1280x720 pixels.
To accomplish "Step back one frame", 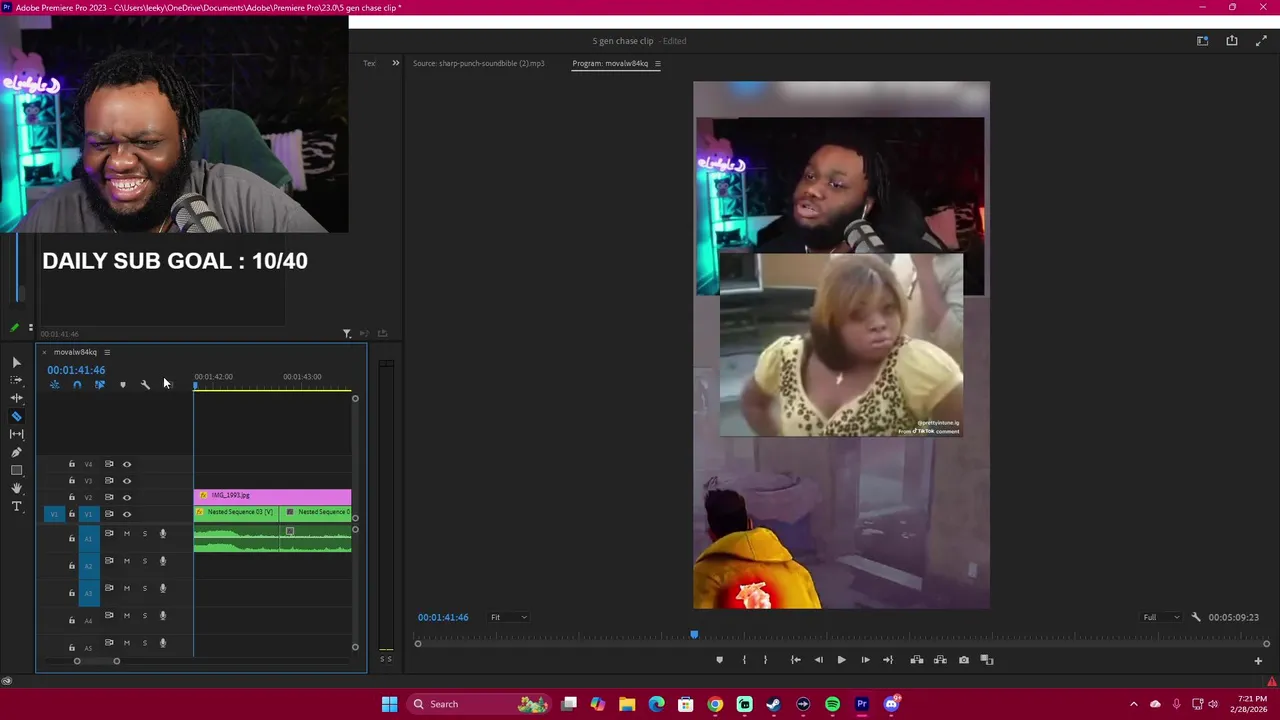I will click(818, 660).
